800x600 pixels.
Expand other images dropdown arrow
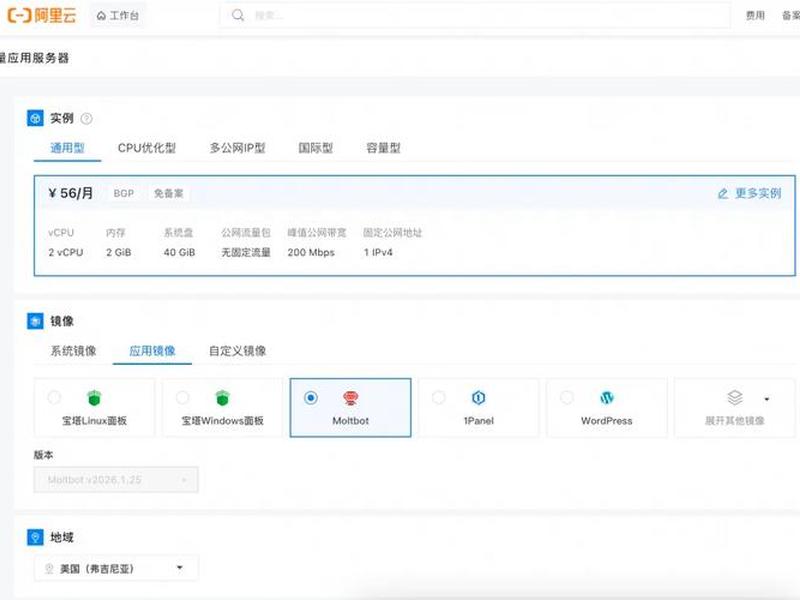pos(767,399)
